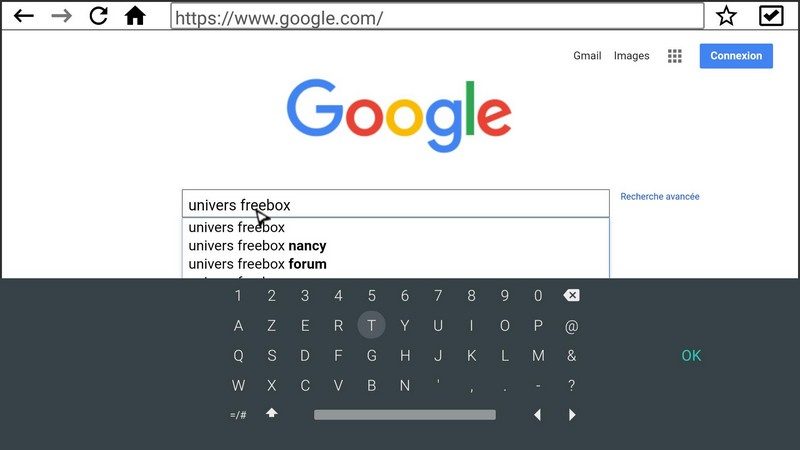Move the cursor left with the left triangle key
Screen dimensions: 800x450
tap(537, 415)
